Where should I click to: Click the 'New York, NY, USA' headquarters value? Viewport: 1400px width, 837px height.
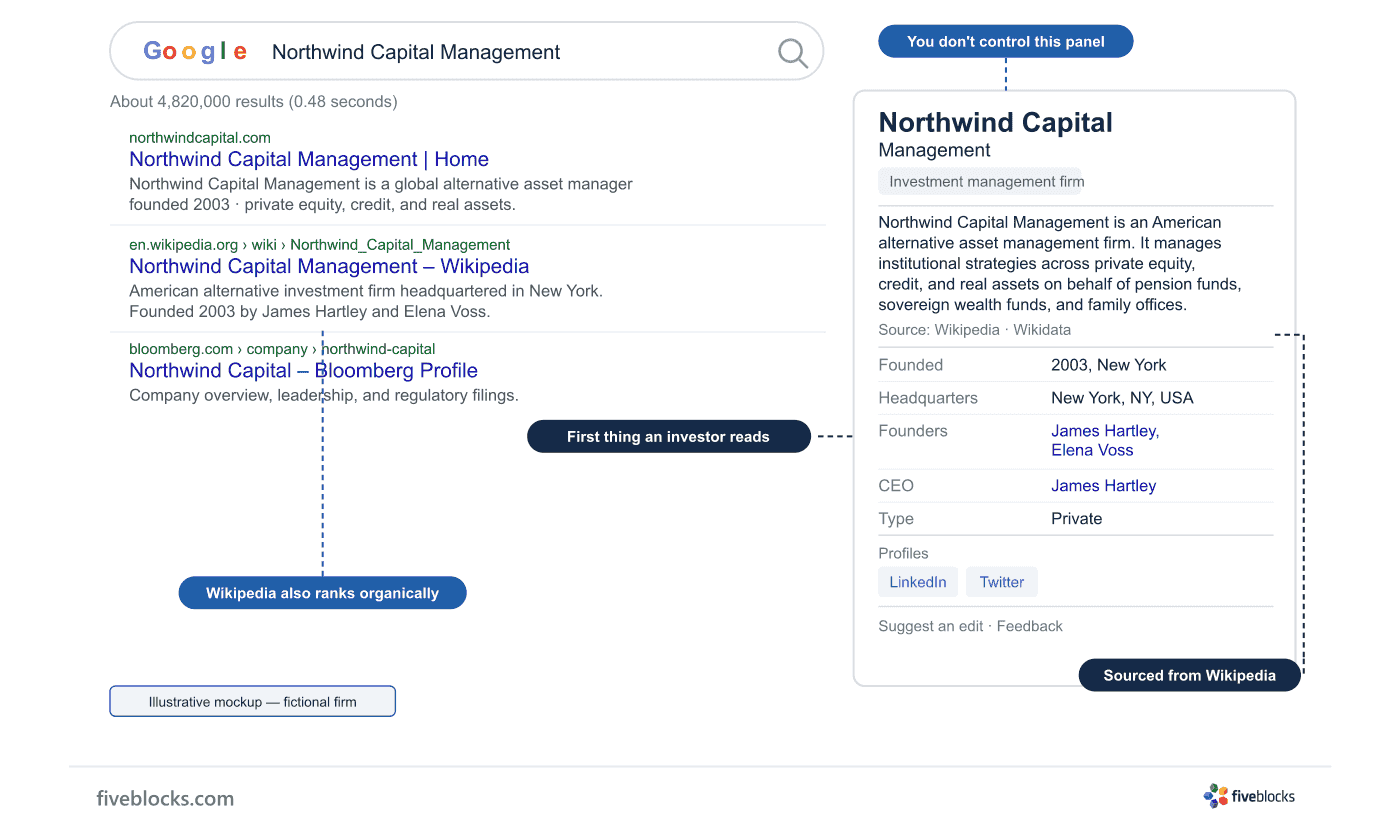pyautogui.click(x=1122, y=398)
